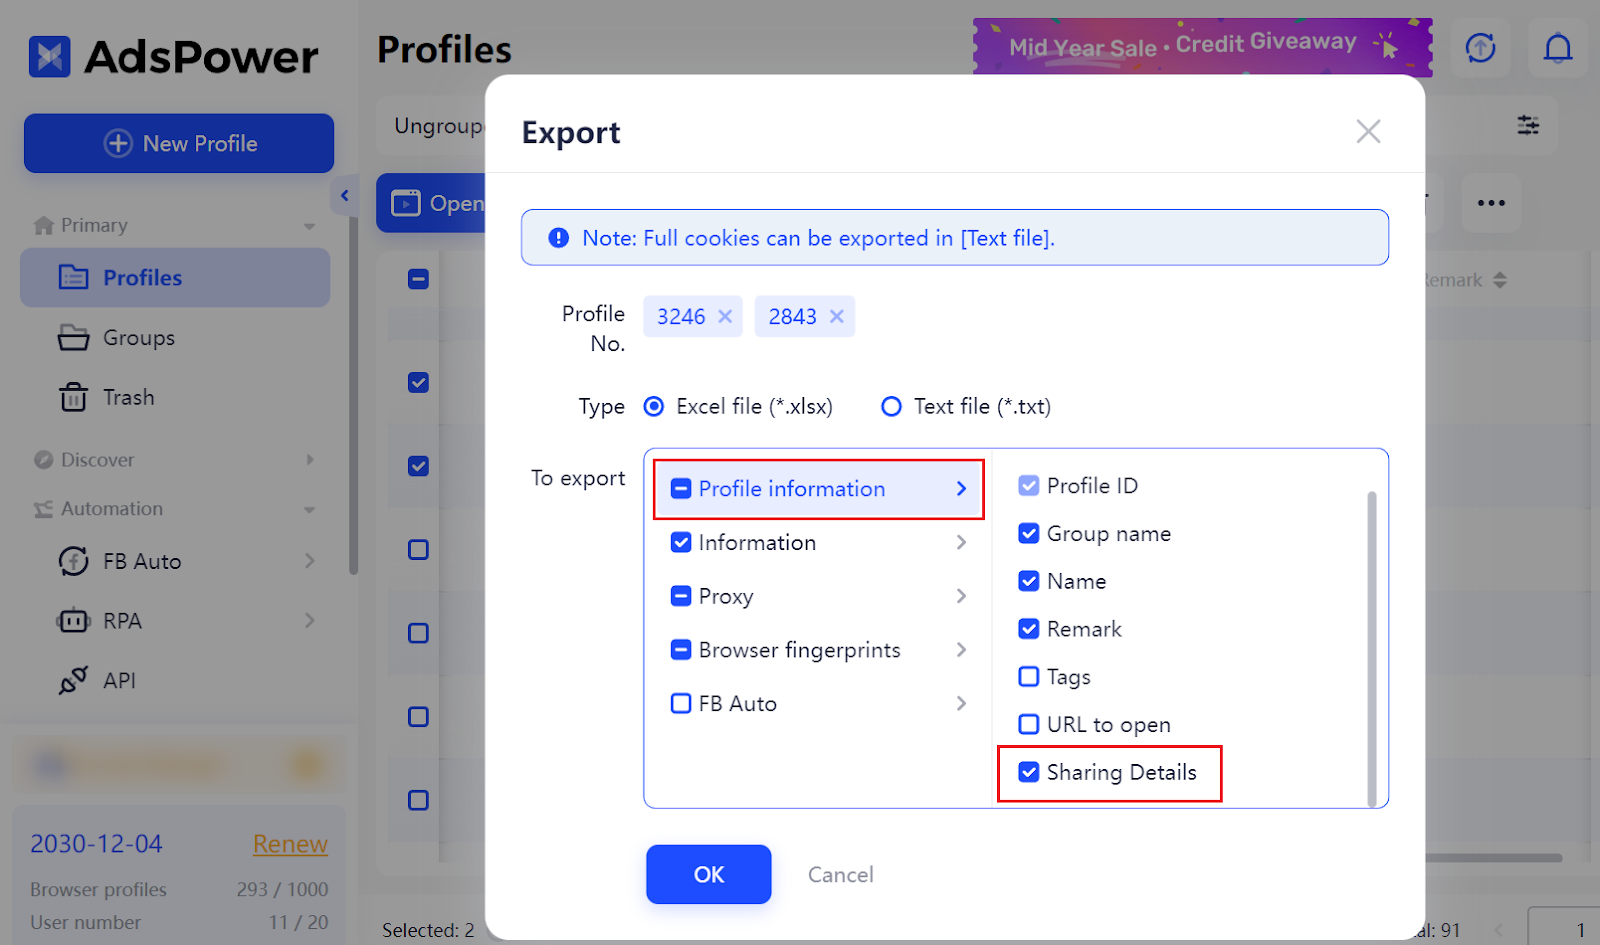Screen dimensions: 1600x945
Task: Toggle the select-all header checkbox
Action: click(418, 279)
